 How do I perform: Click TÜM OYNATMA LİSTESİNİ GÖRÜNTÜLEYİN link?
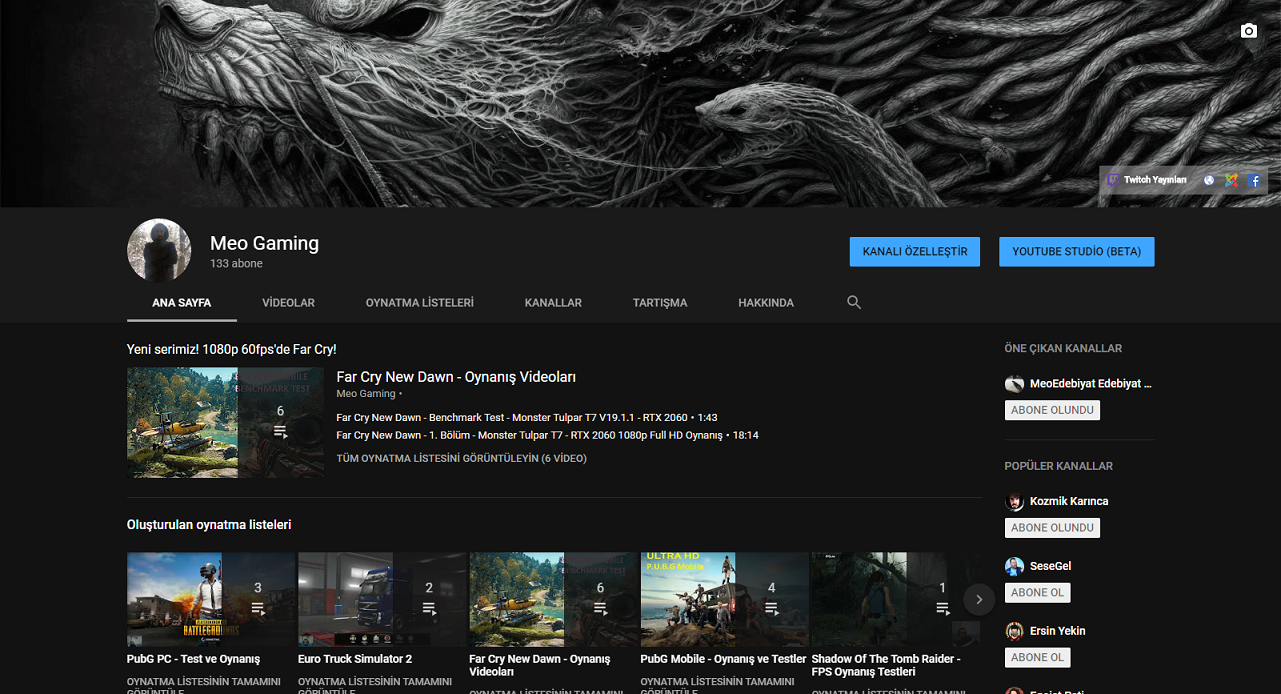461,459
